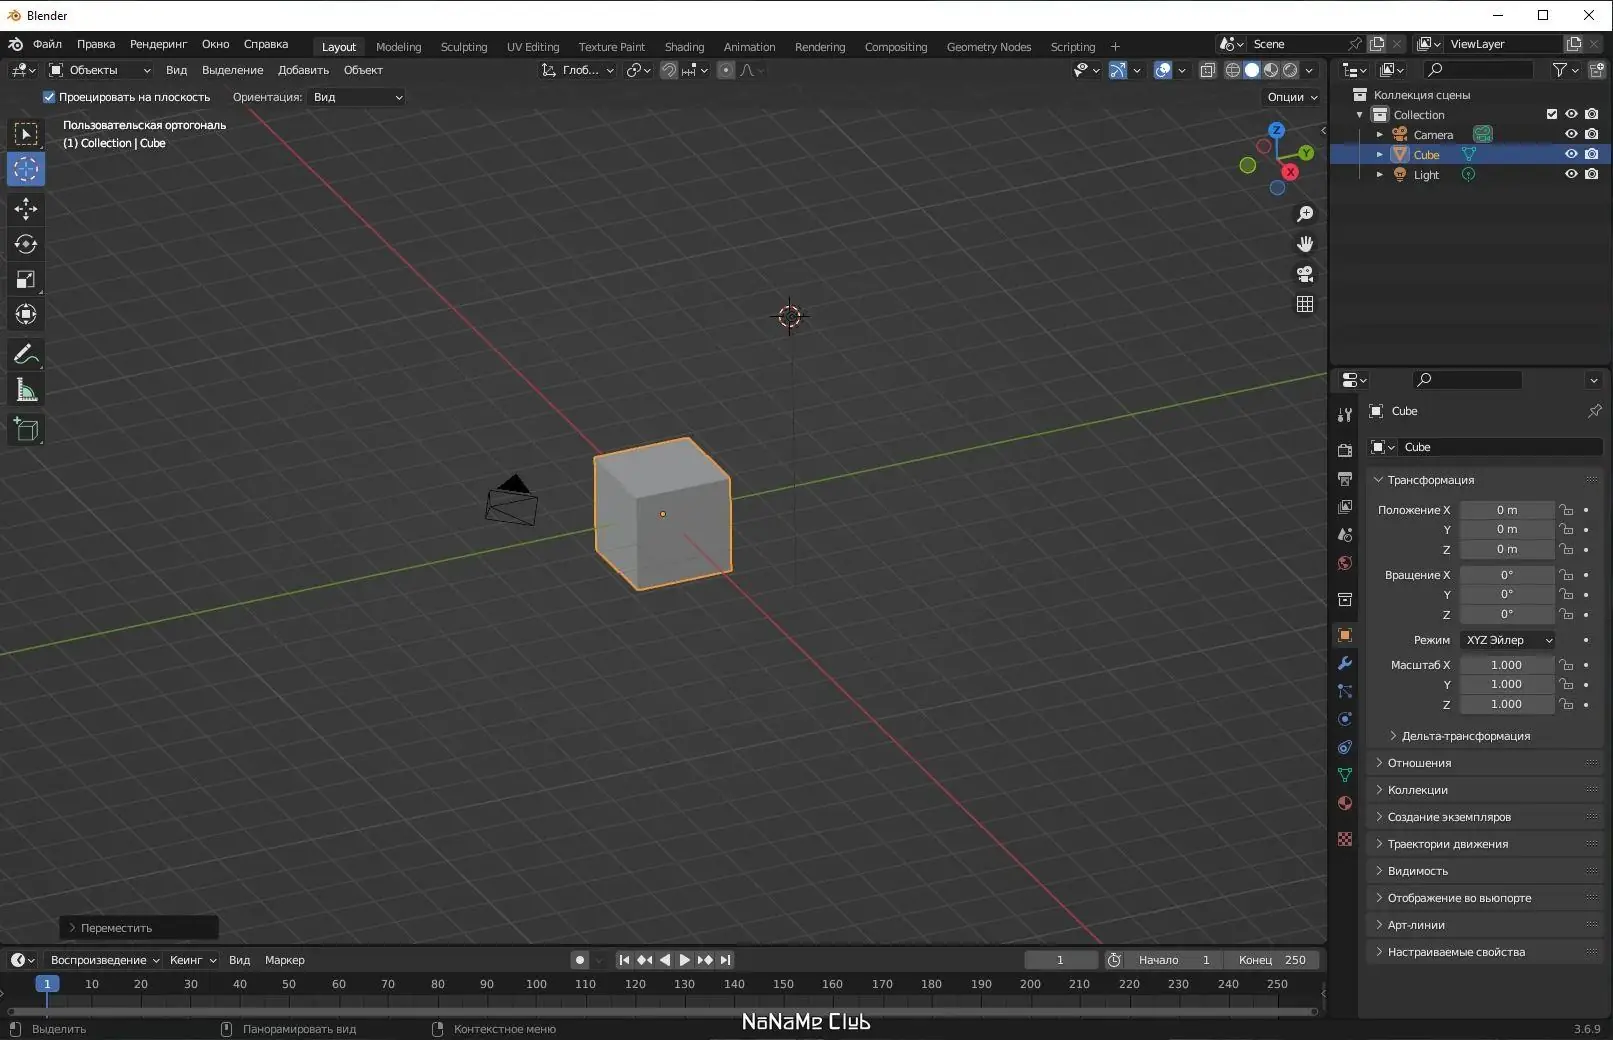
Task: Select the Annotate pencil tool
Action: pyautogui.click(x=26, y=355)
